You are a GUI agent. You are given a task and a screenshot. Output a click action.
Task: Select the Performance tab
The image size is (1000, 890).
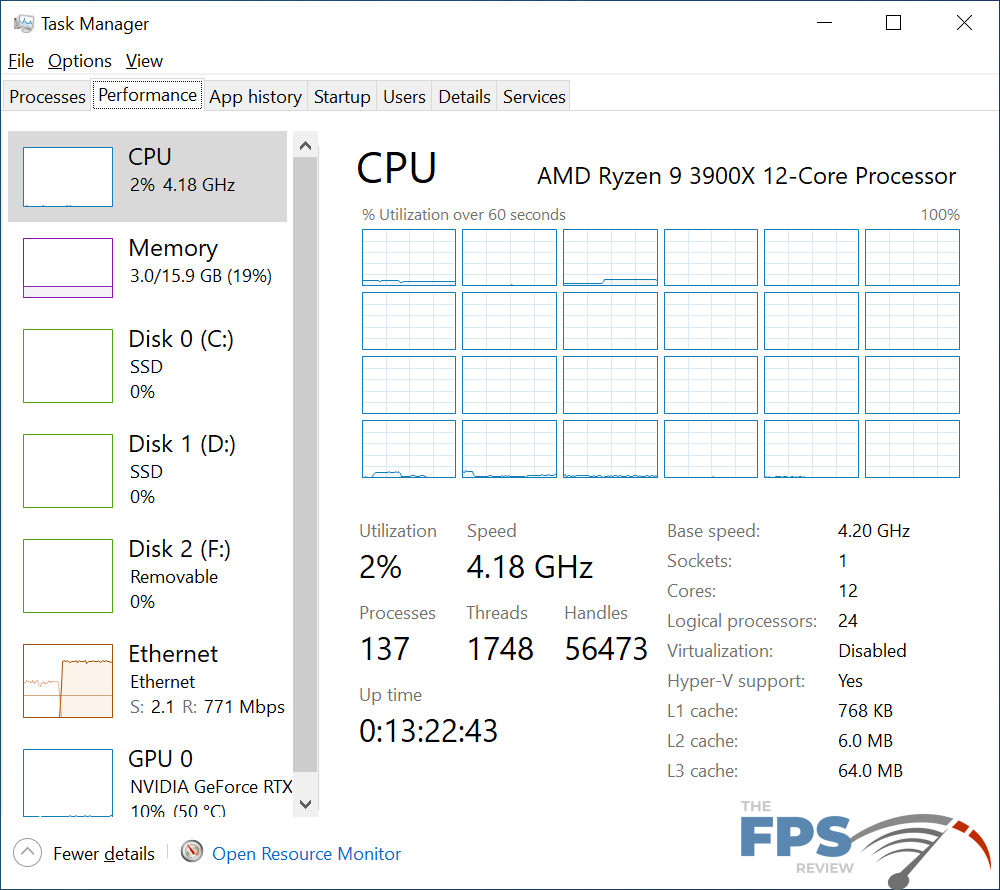(x=147, y=95)
